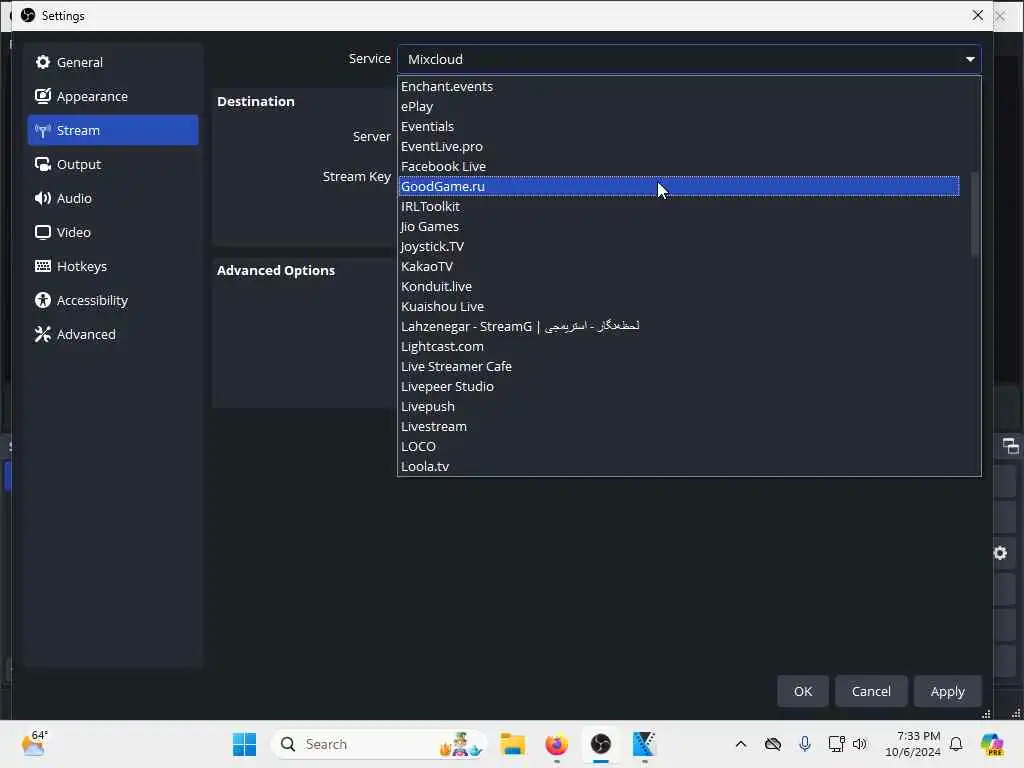Switch to the Advanced settings tab
The image size is (1024, 768).
pyautogui.click(x=113, y=334)
